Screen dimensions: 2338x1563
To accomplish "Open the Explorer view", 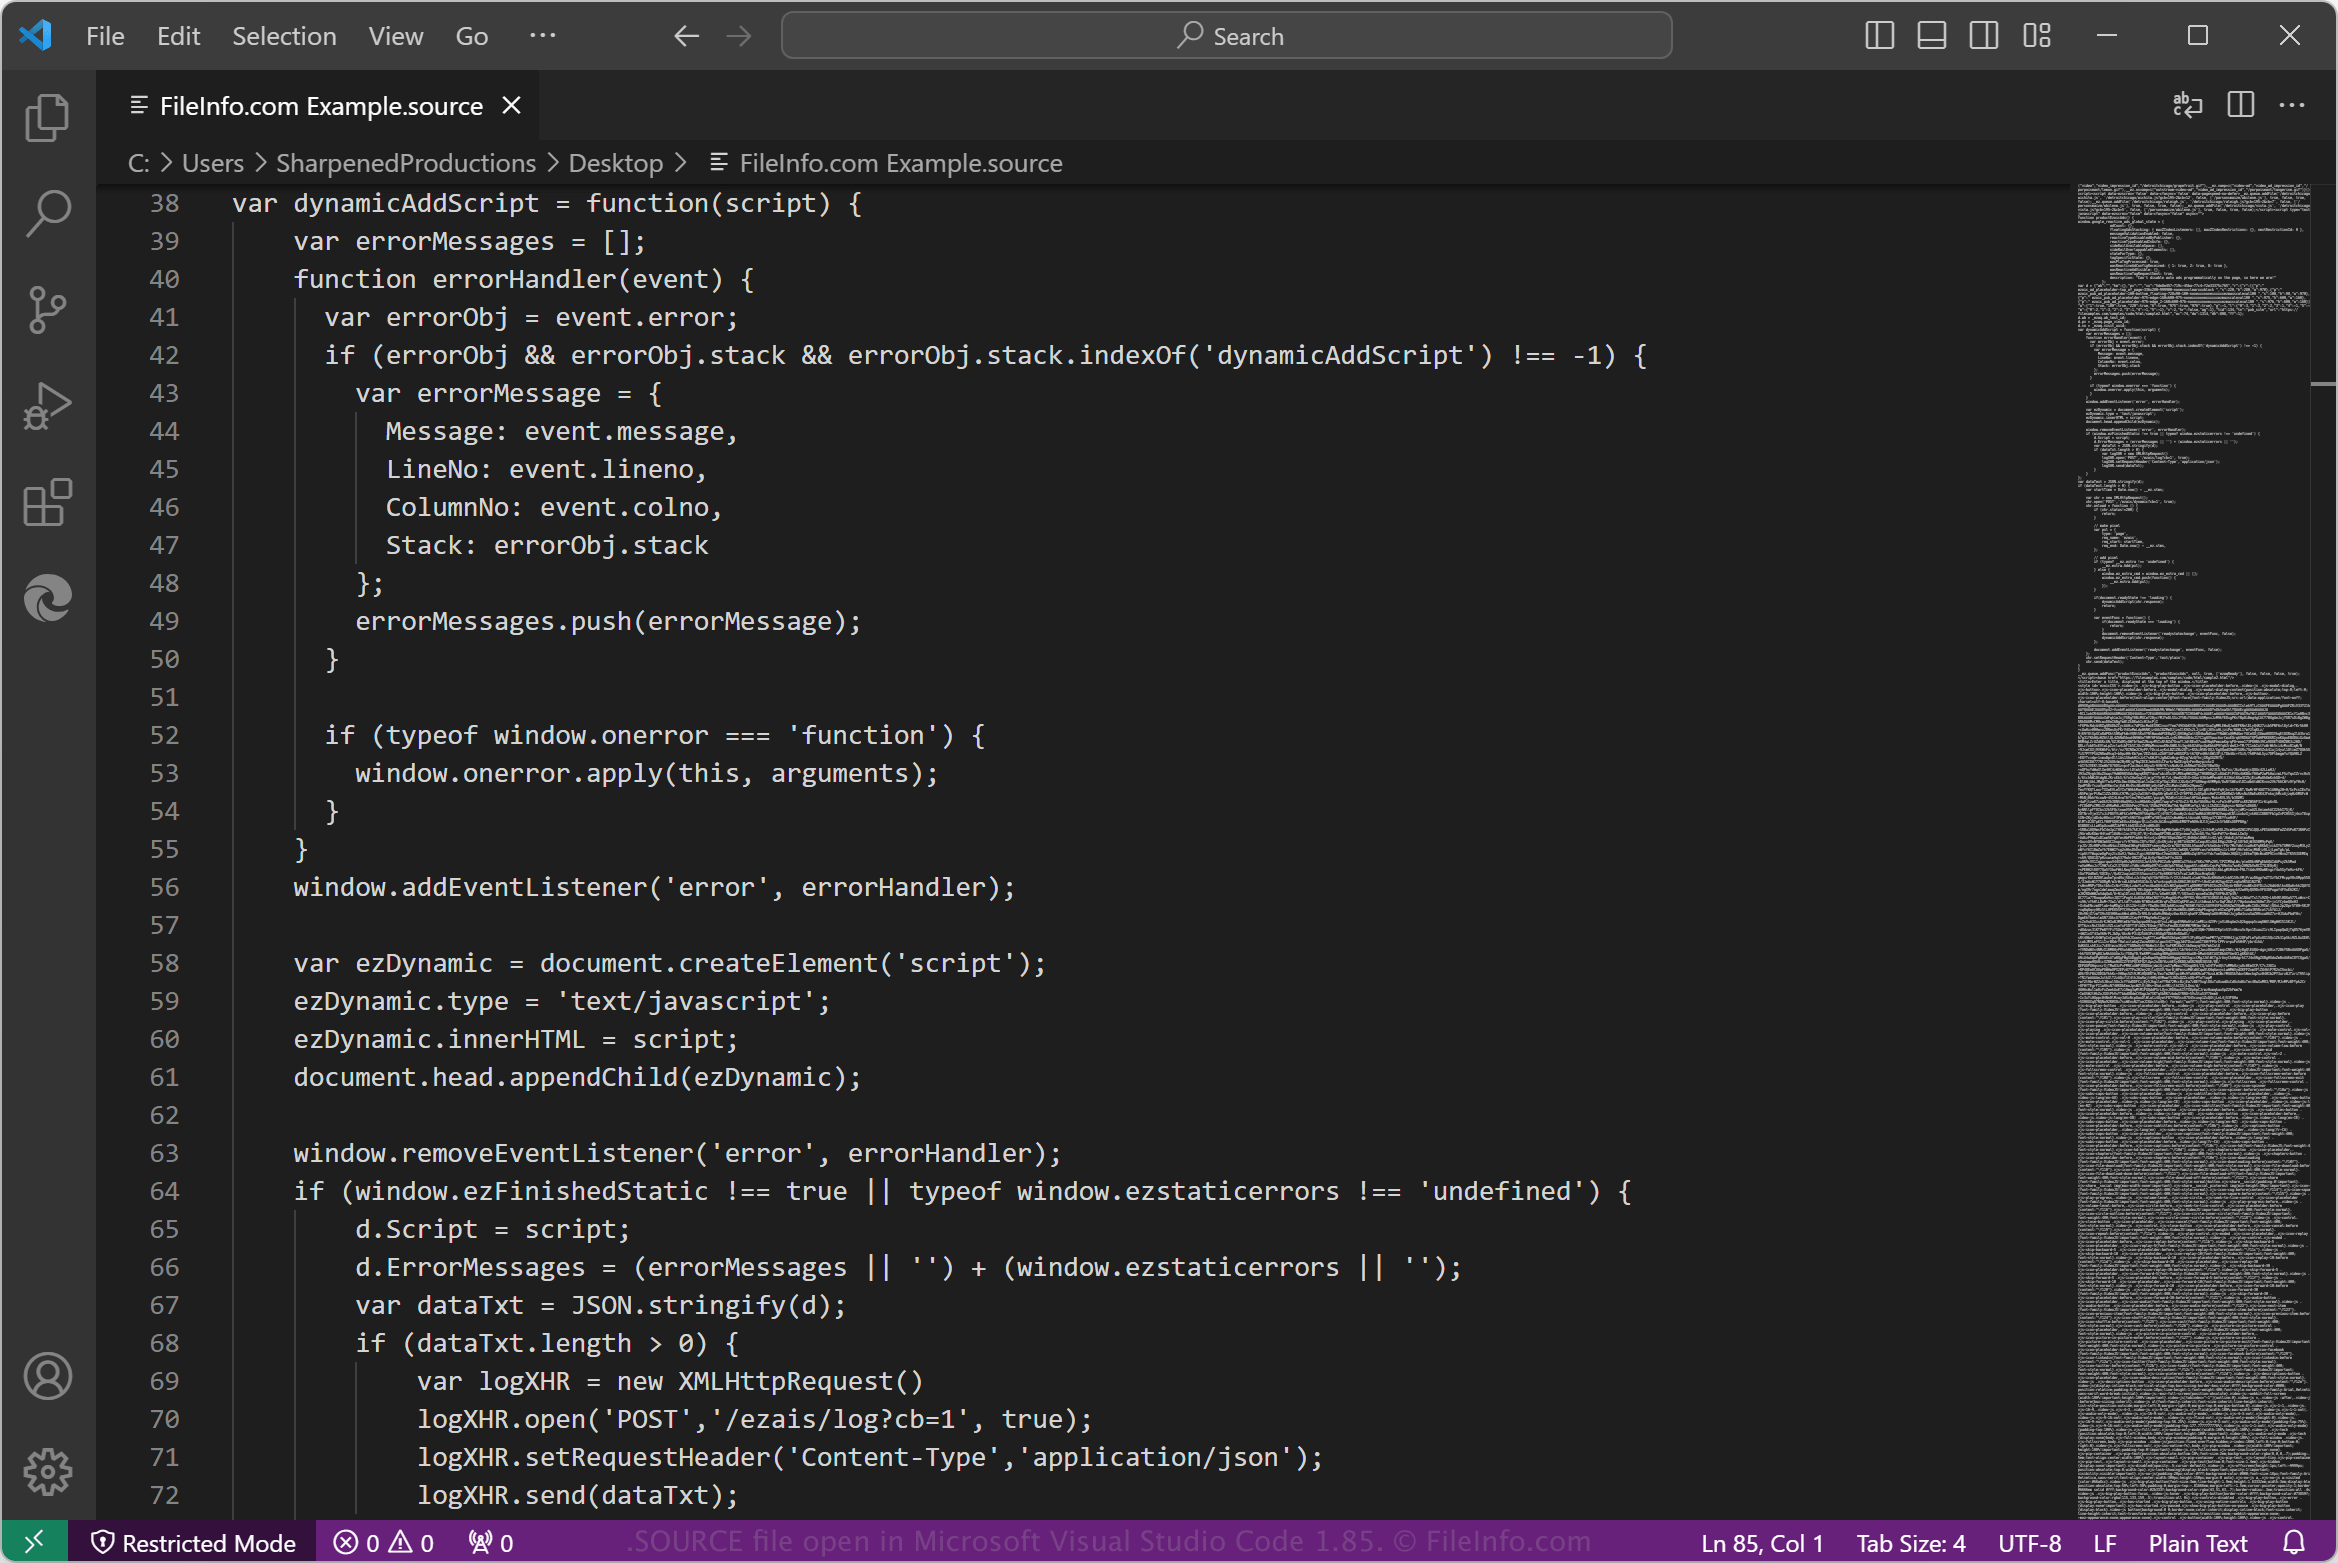I will point(46,117).
